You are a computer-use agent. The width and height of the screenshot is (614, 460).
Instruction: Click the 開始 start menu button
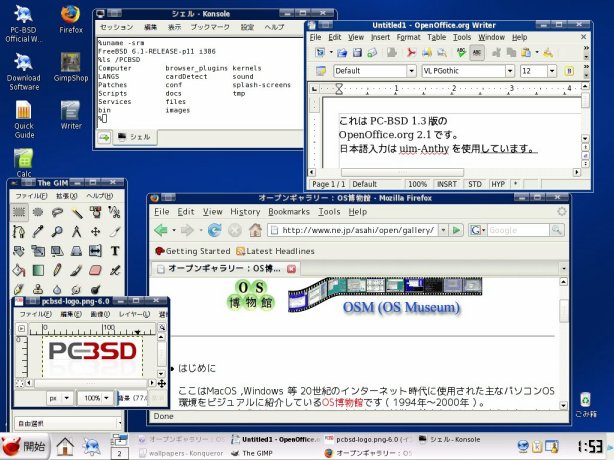[24, 446]
